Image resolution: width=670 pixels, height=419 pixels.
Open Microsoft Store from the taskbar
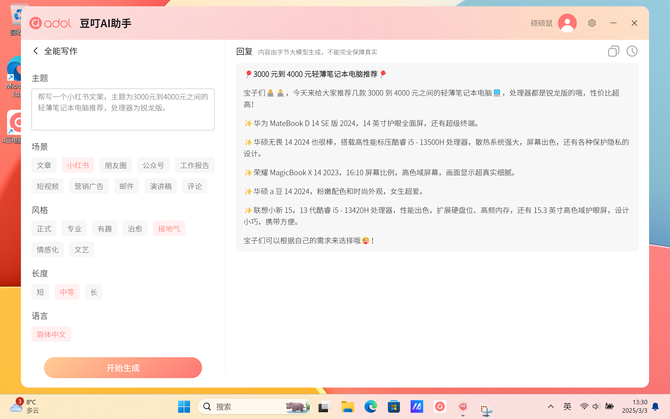pyautogui.click(x=394, y=407)
